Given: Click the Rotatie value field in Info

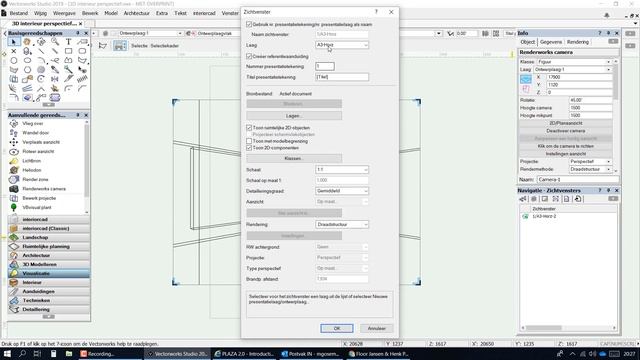Looking at the screenshot, I should [590, 100].
